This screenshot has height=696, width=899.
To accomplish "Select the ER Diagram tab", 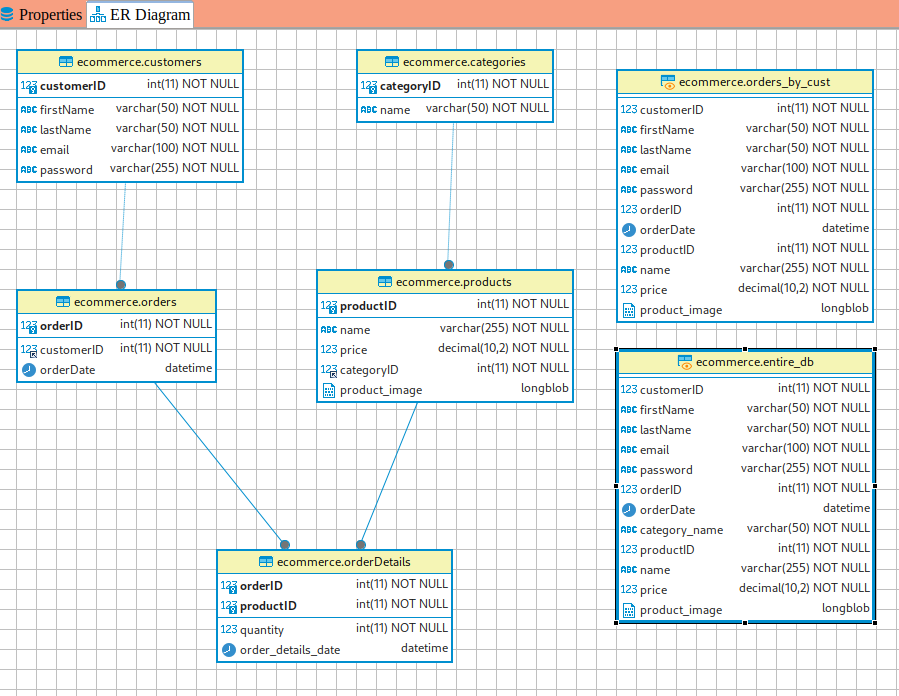I will coord(140,15).
